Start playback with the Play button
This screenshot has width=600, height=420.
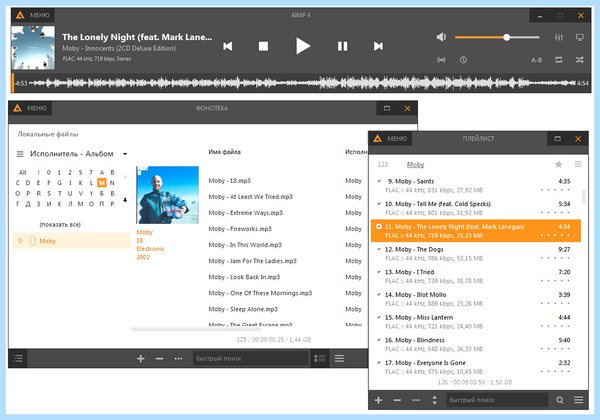coord(303,46)
